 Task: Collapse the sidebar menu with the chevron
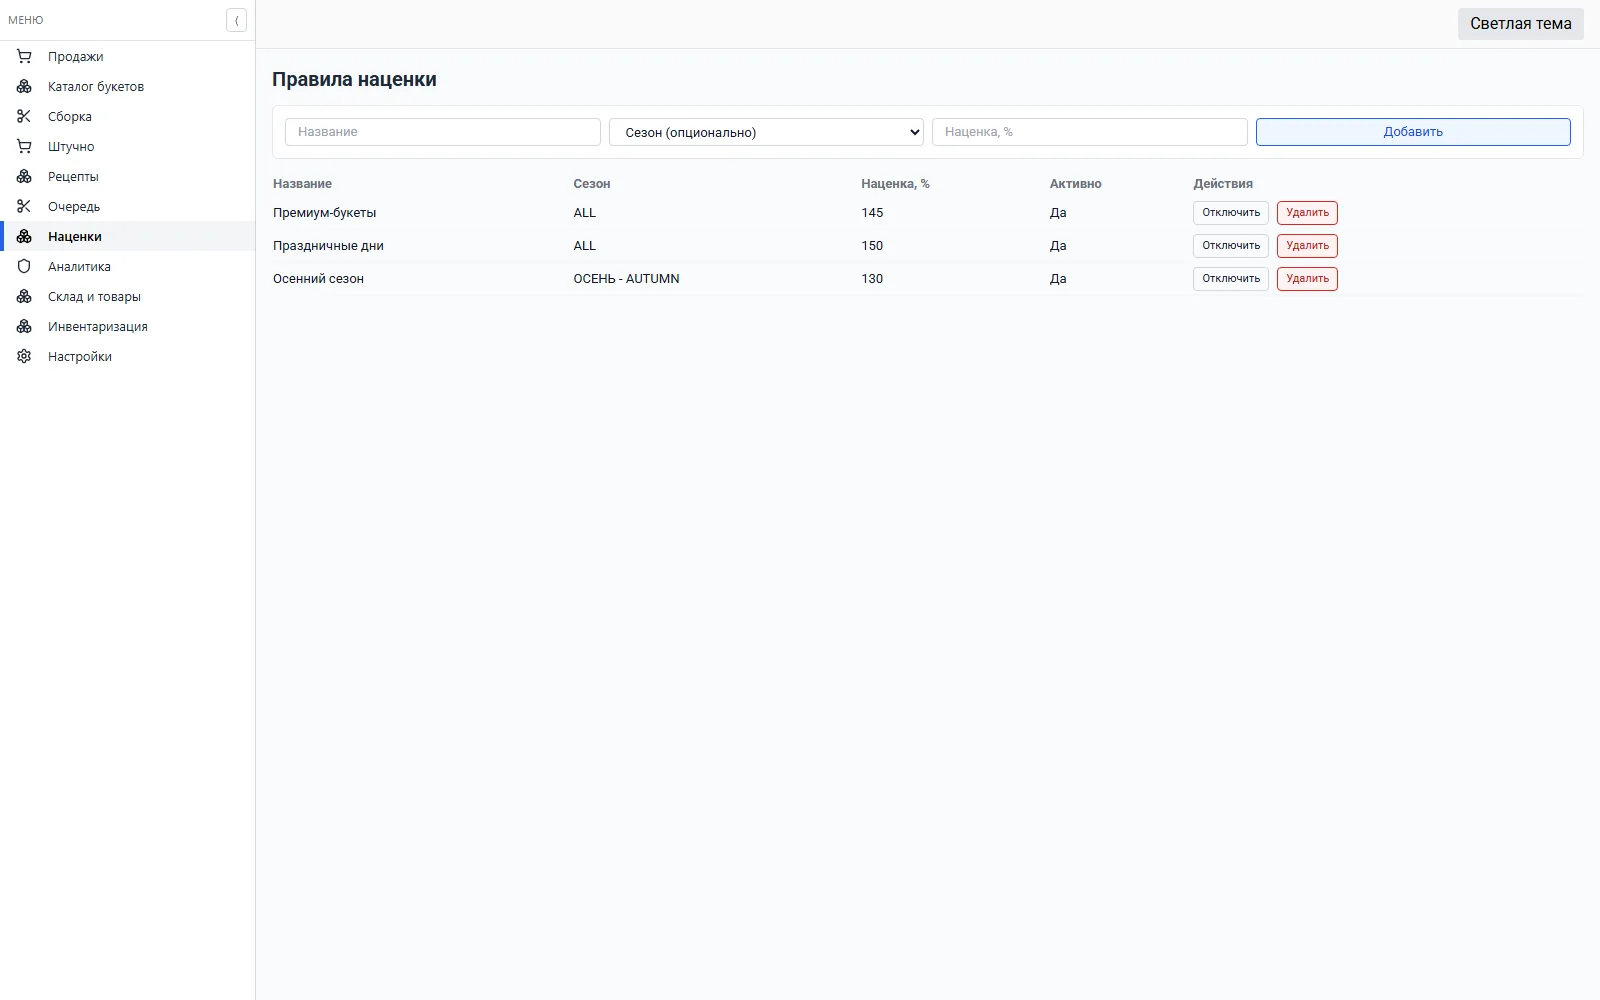coord(236,20)
